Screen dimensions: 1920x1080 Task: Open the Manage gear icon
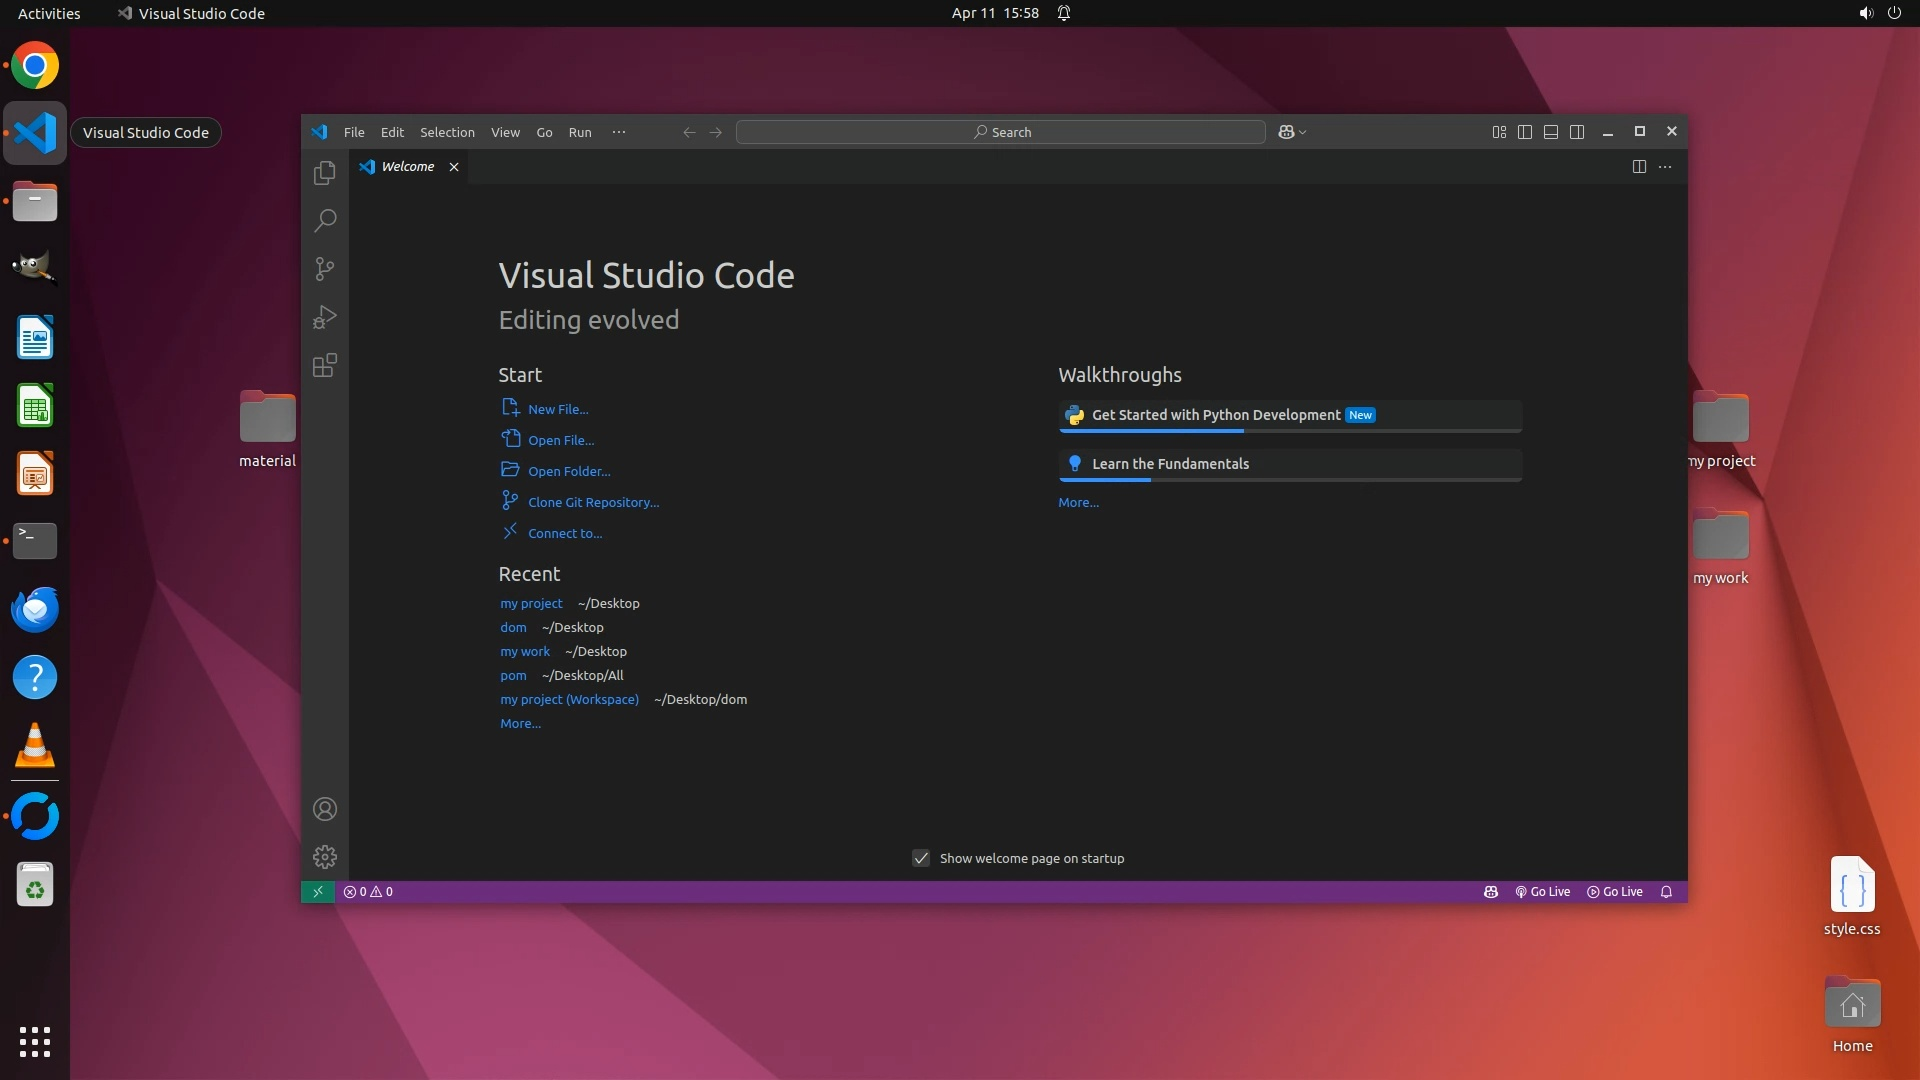click(x=325, y=857)
